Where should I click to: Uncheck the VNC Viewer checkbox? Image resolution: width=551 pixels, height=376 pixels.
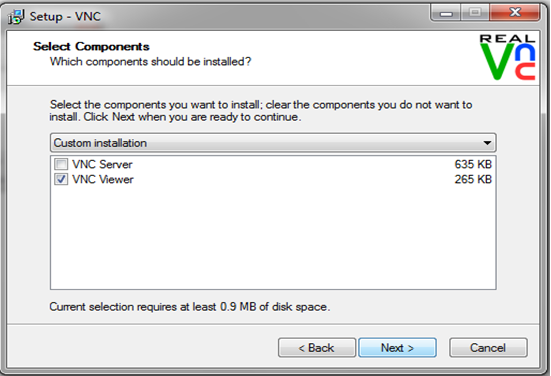(61, 179)
